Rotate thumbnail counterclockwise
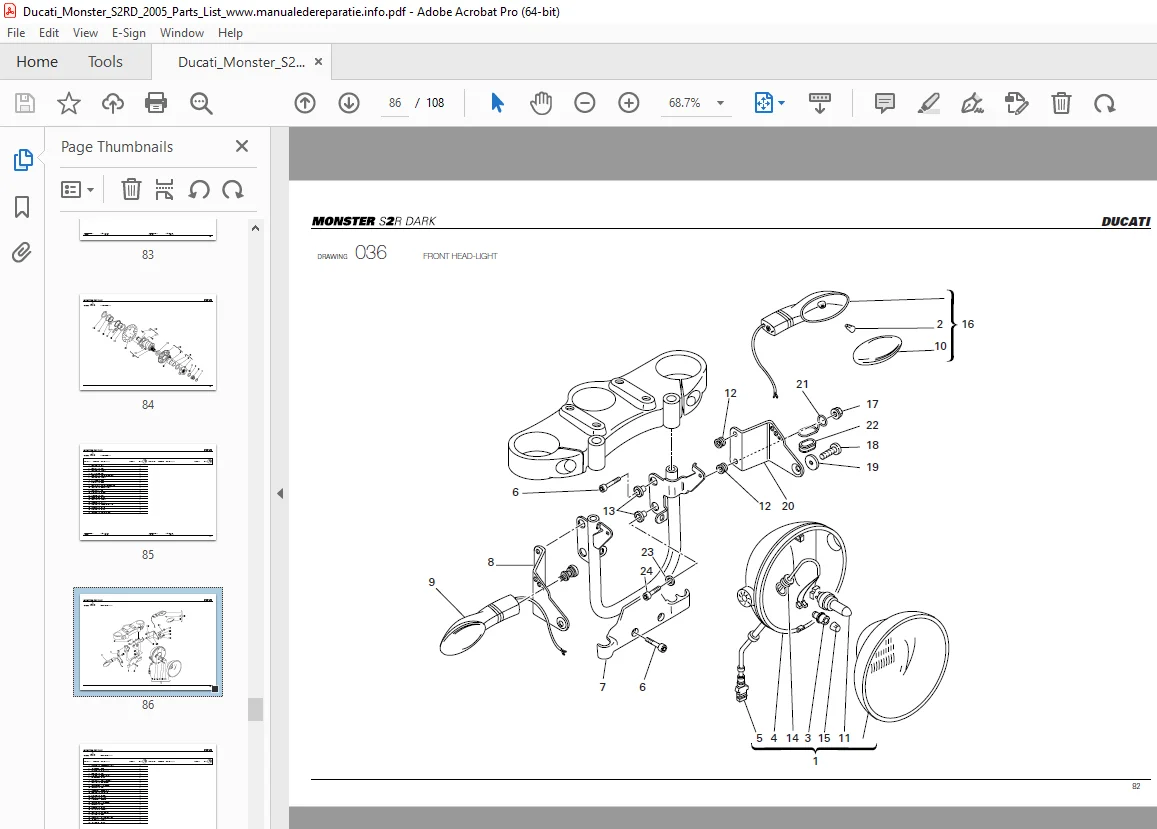1157x829 pixels. tap(198, 190)
